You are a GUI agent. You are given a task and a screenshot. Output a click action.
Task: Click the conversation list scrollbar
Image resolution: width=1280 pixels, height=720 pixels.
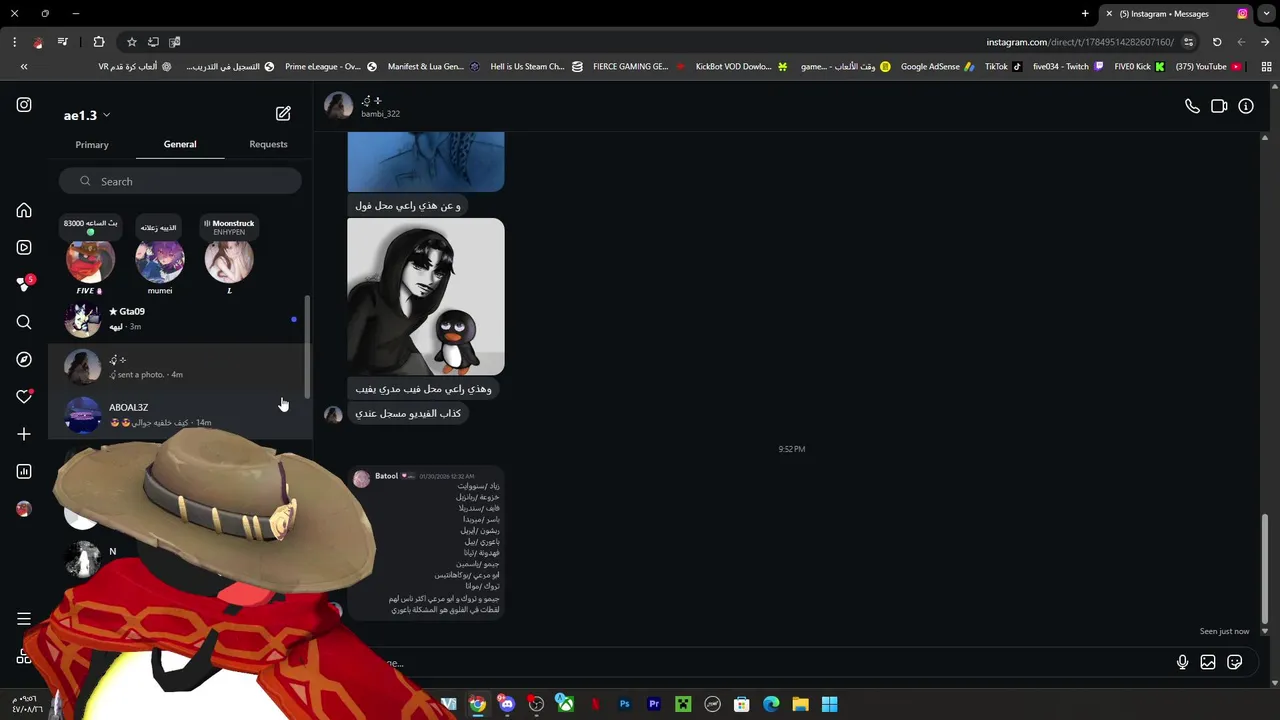308,345
